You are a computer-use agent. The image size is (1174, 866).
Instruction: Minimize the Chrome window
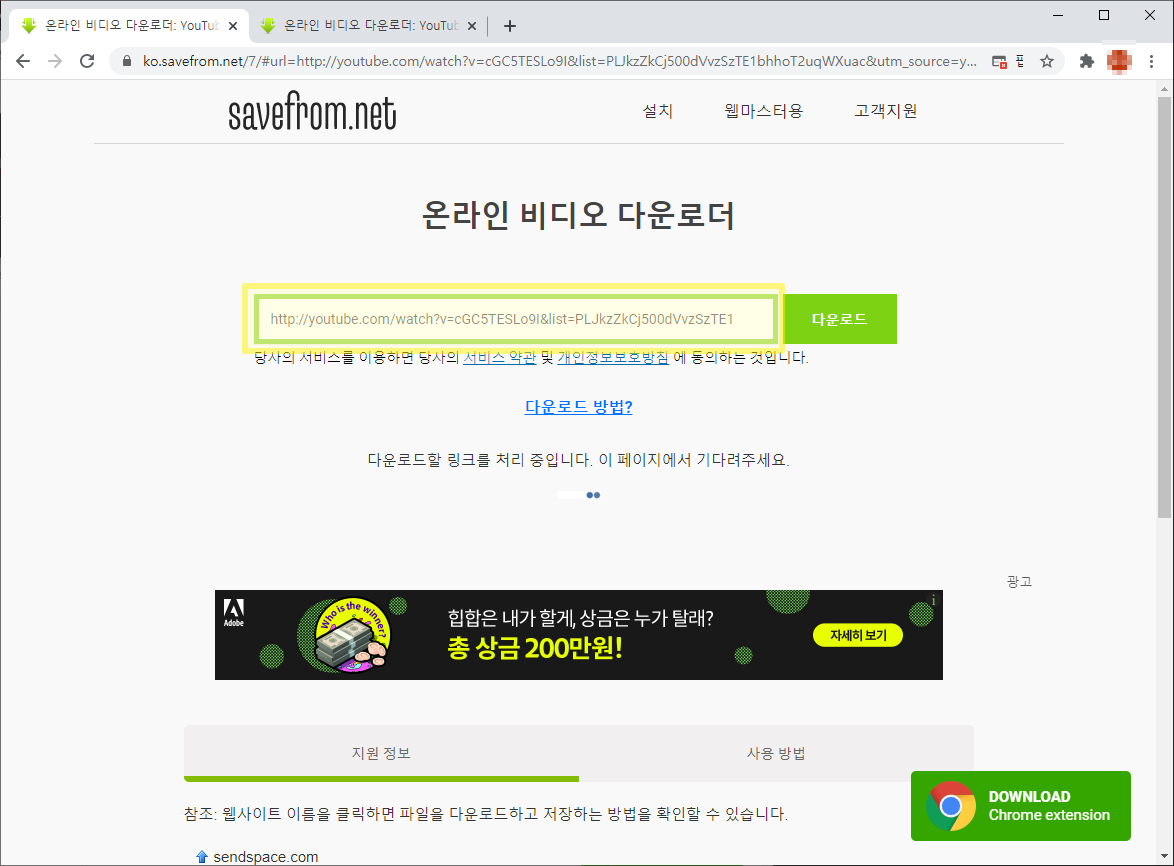point(1058,15)
